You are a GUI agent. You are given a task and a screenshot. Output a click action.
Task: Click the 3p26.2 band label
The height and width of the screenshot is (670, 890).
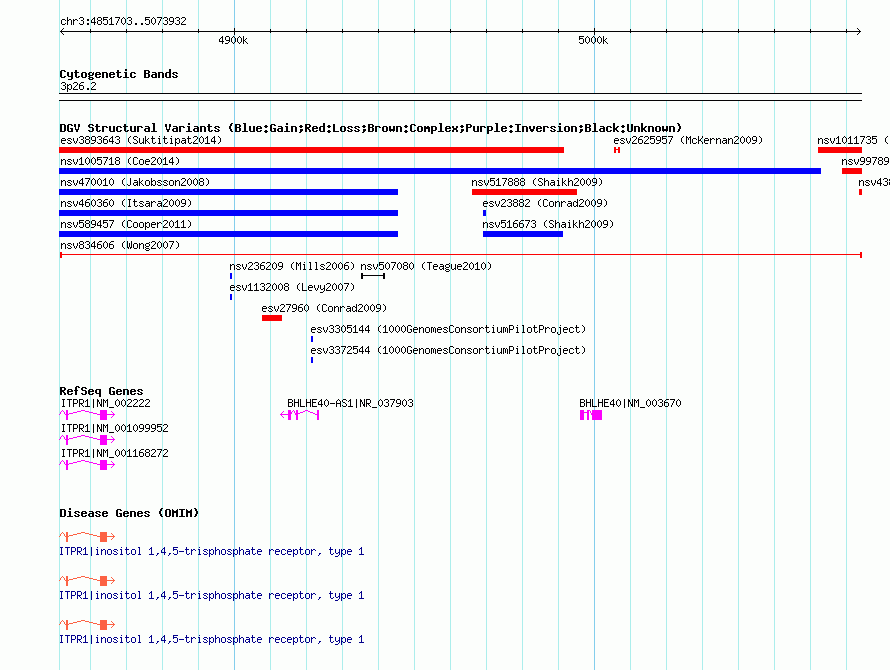coord(78,86)
